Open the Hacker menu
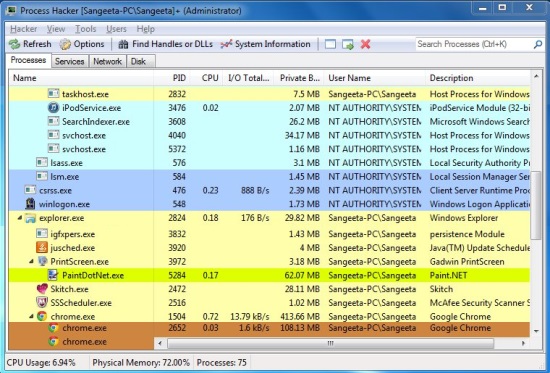The height and width of the screenshot is (373, 550). [24, 29]
